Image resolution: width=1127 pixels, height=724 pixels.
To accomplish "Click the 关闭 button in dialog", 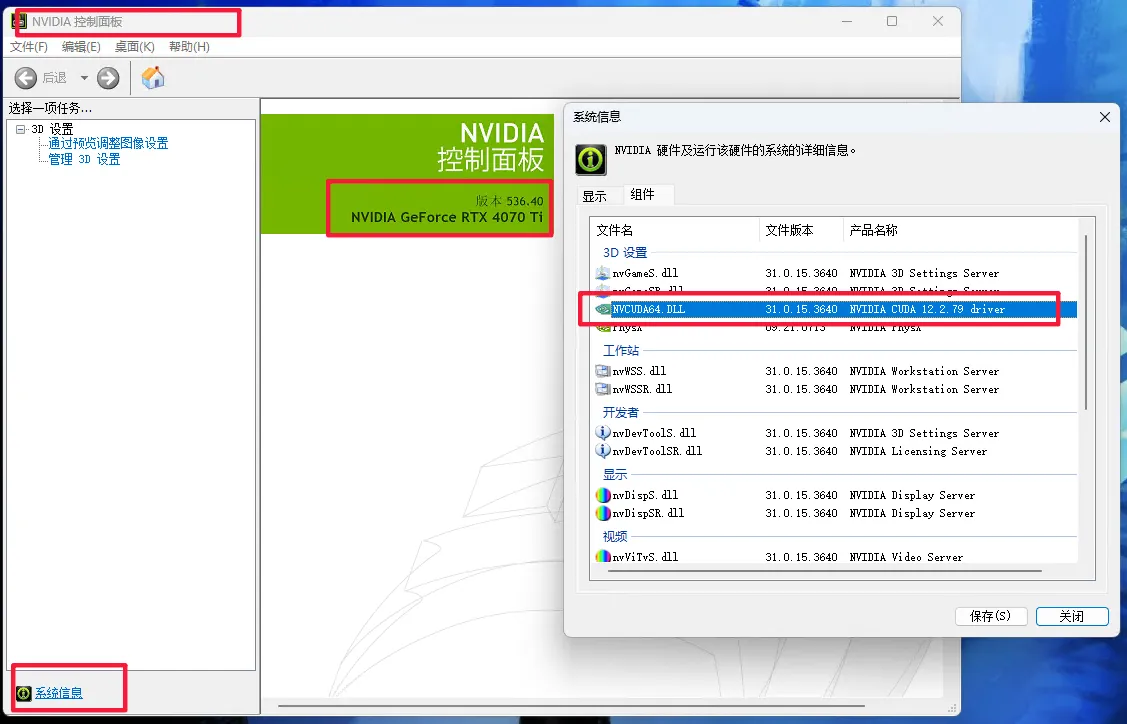I will [x=1072, y=616].
